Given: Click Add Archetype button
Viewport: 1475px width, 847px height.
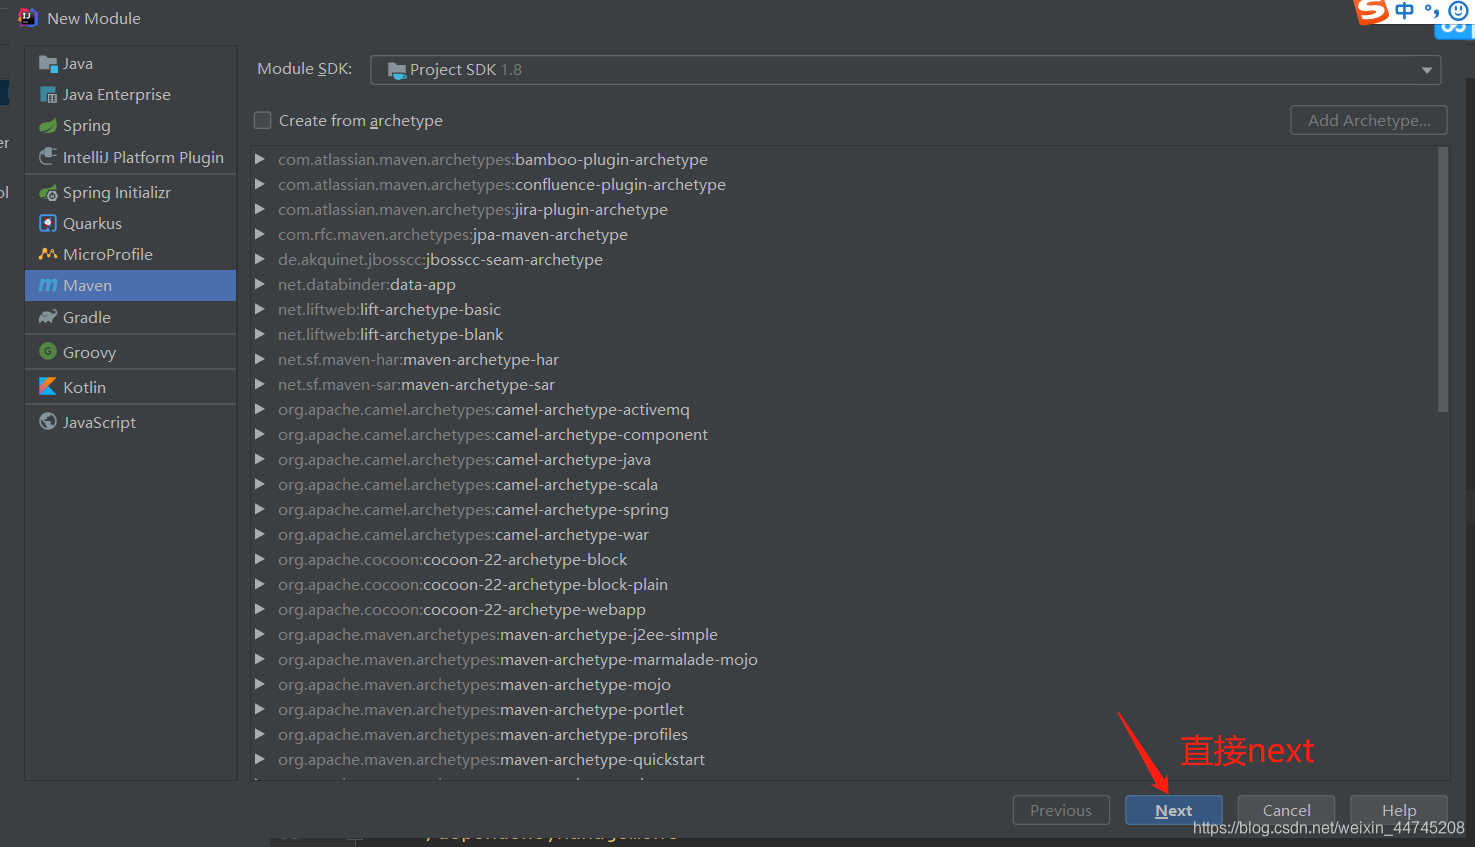Looking at the screenshot, I should click(1369, 120).
